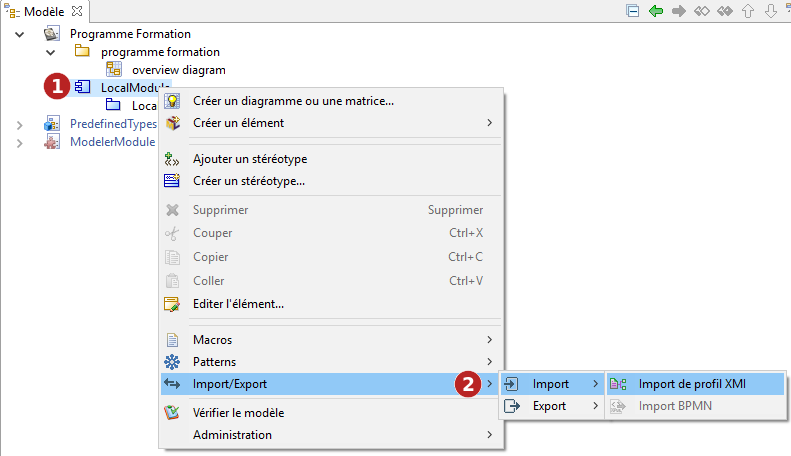The height and width of the screenshot is (456, 791).
Task: Collapse the Programme Formation project node
Action: click(19, 34)
